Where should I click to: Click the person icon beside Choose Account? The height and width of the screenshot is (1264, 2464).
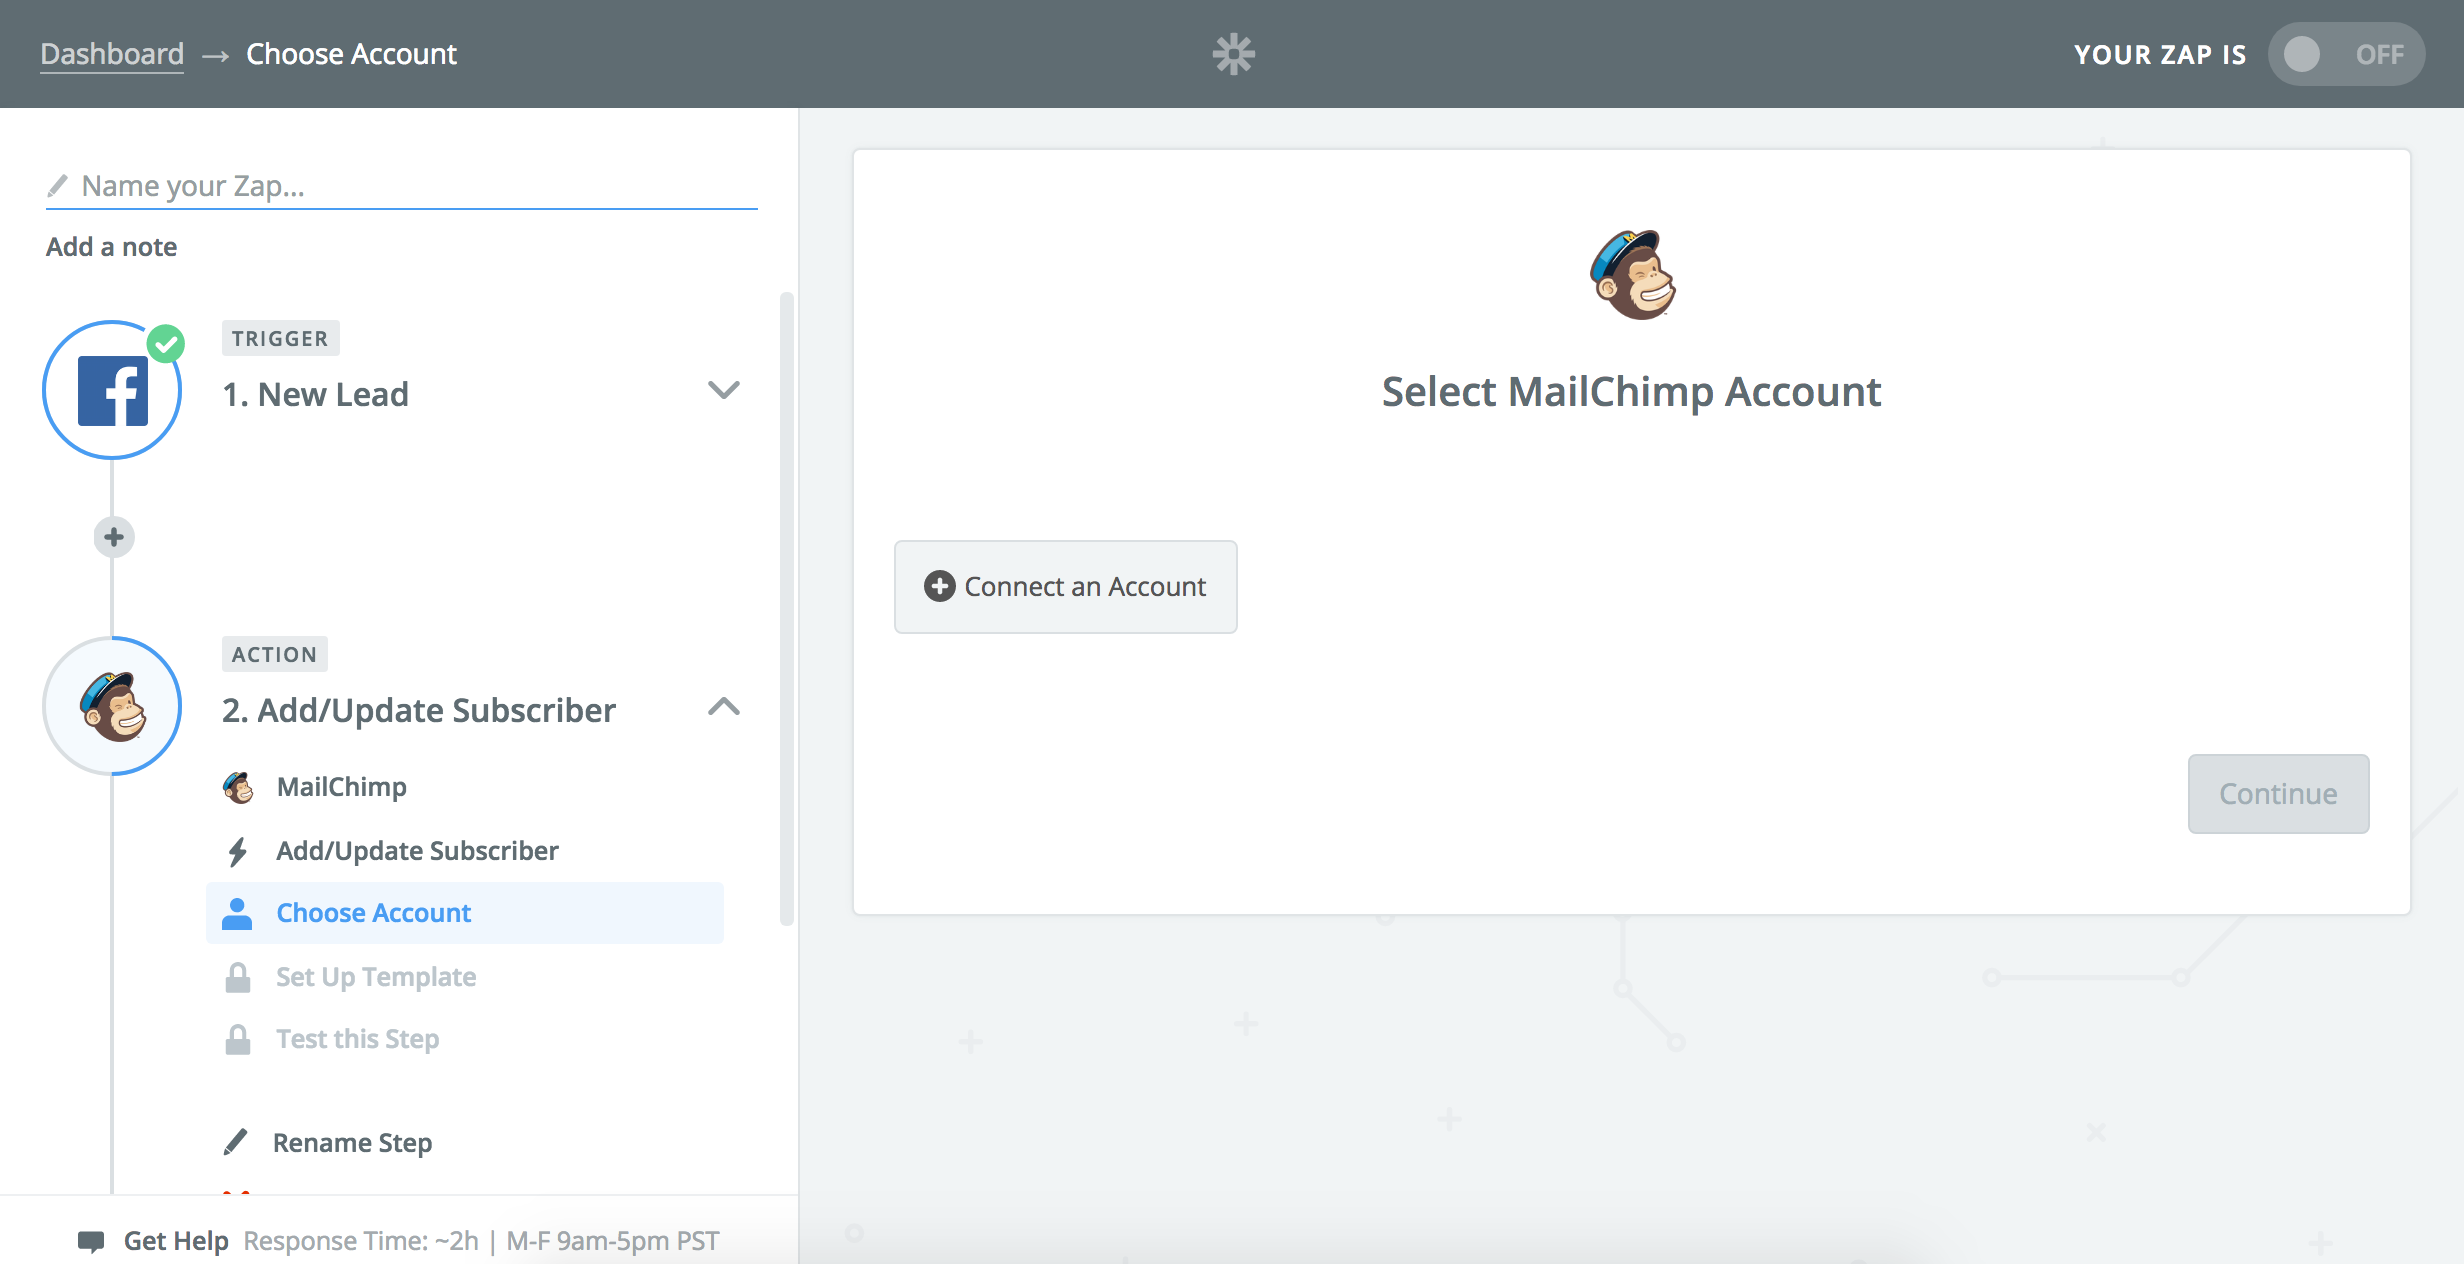tap(237, 913)
